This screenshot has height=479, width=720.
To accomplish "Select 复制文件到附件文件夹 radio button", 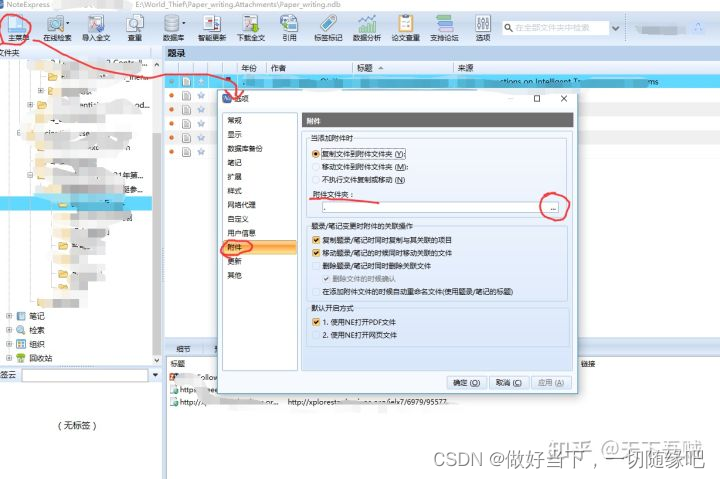I will (315, 154).
